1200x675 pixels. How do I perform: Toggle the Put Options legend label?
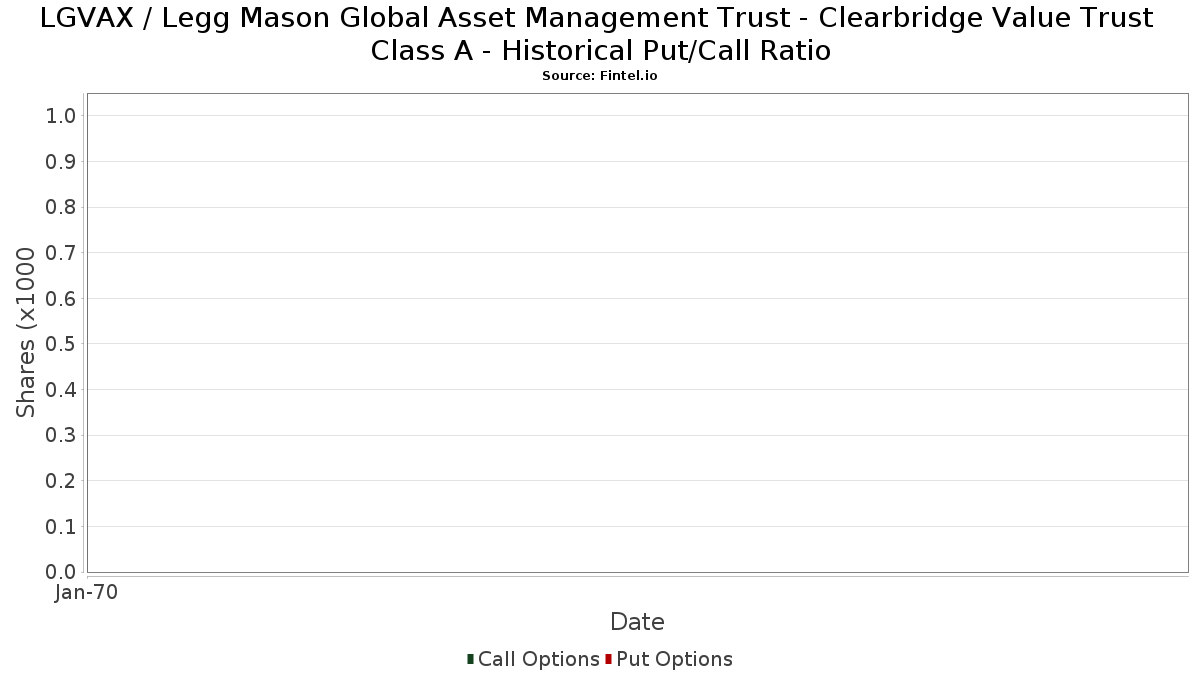(674, 659)
